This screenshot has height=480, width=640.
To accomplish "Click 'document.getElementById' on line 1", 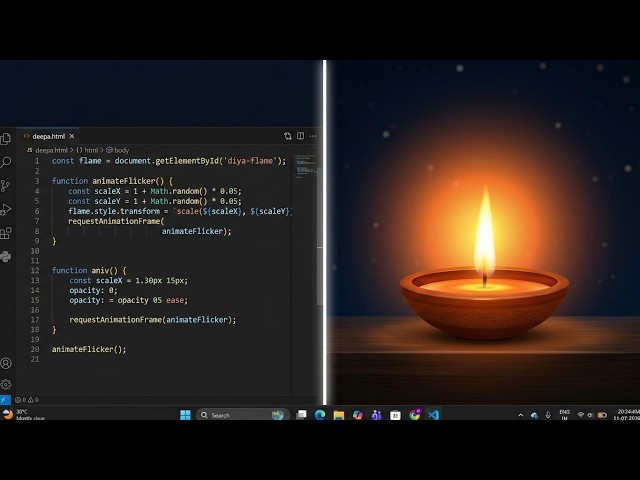I will coord(167,161).
